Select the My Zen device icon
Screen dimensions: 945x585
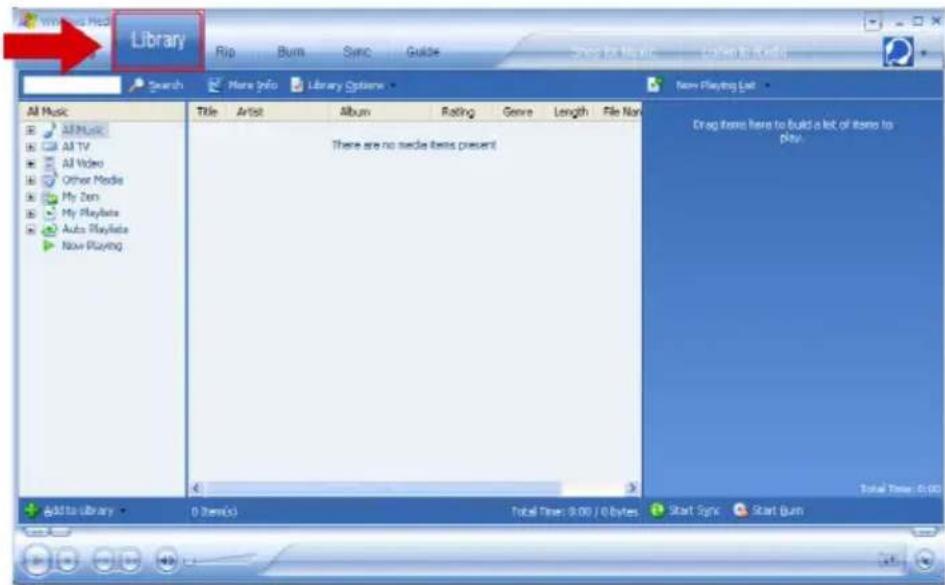click(x=49, y=197)
